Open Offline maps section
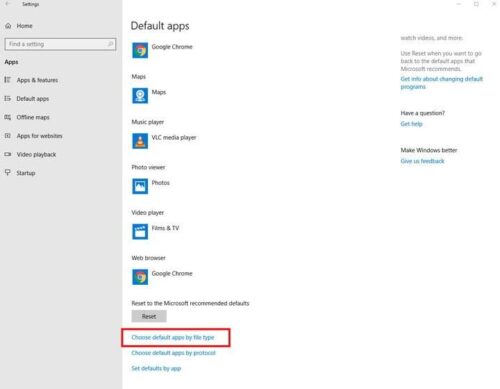The height and width of the screenshot is (389, 500). [33, 117]
